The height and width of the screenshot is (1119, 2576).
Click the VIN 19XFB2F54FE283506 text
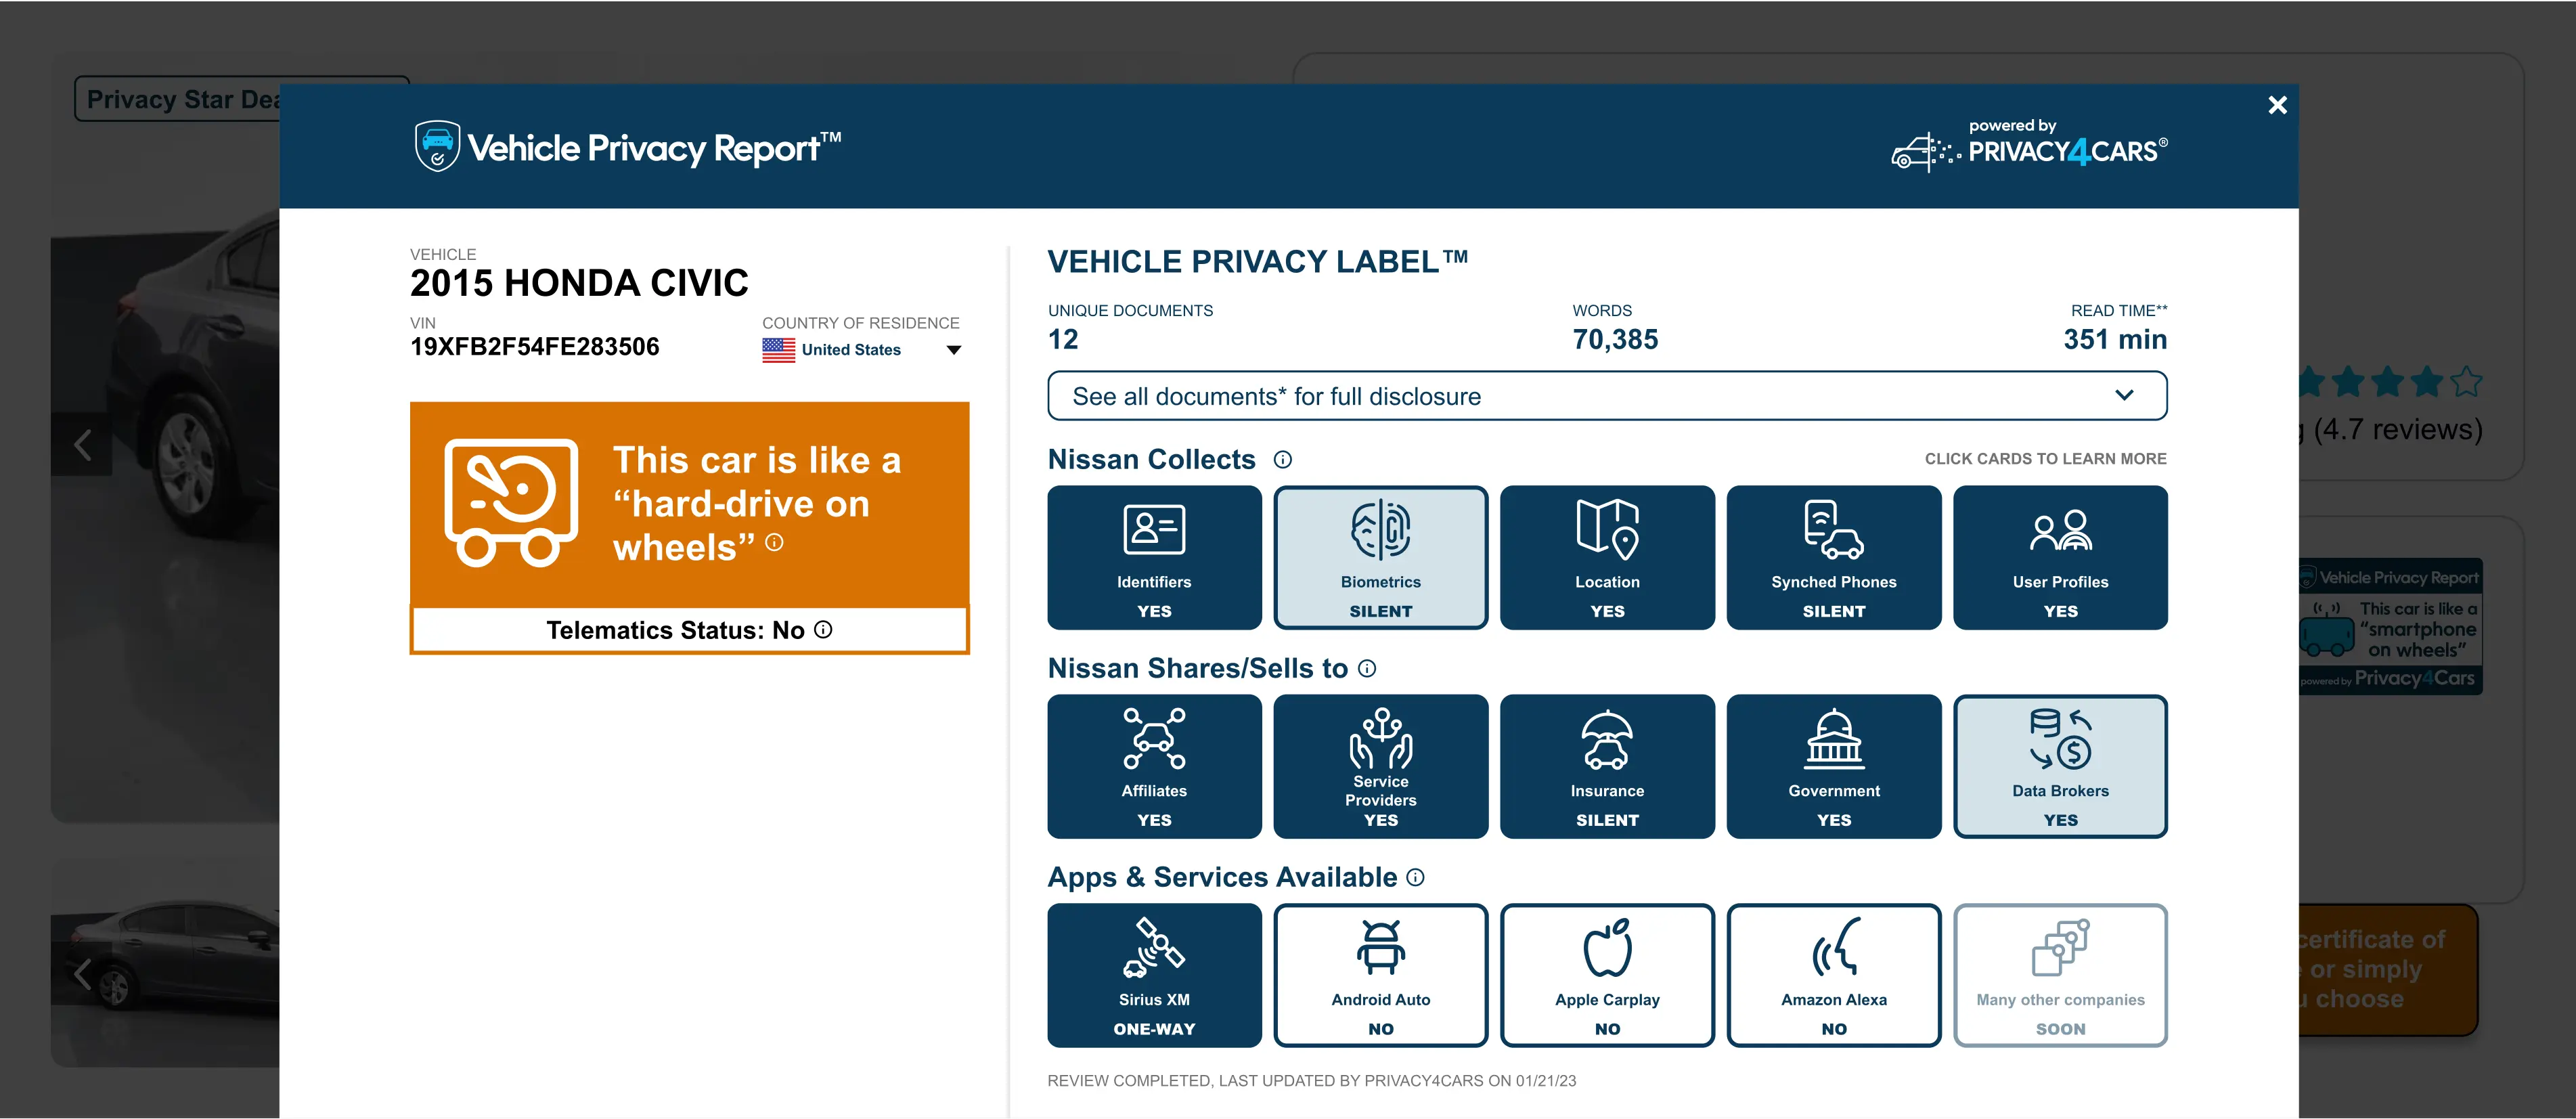534,347
